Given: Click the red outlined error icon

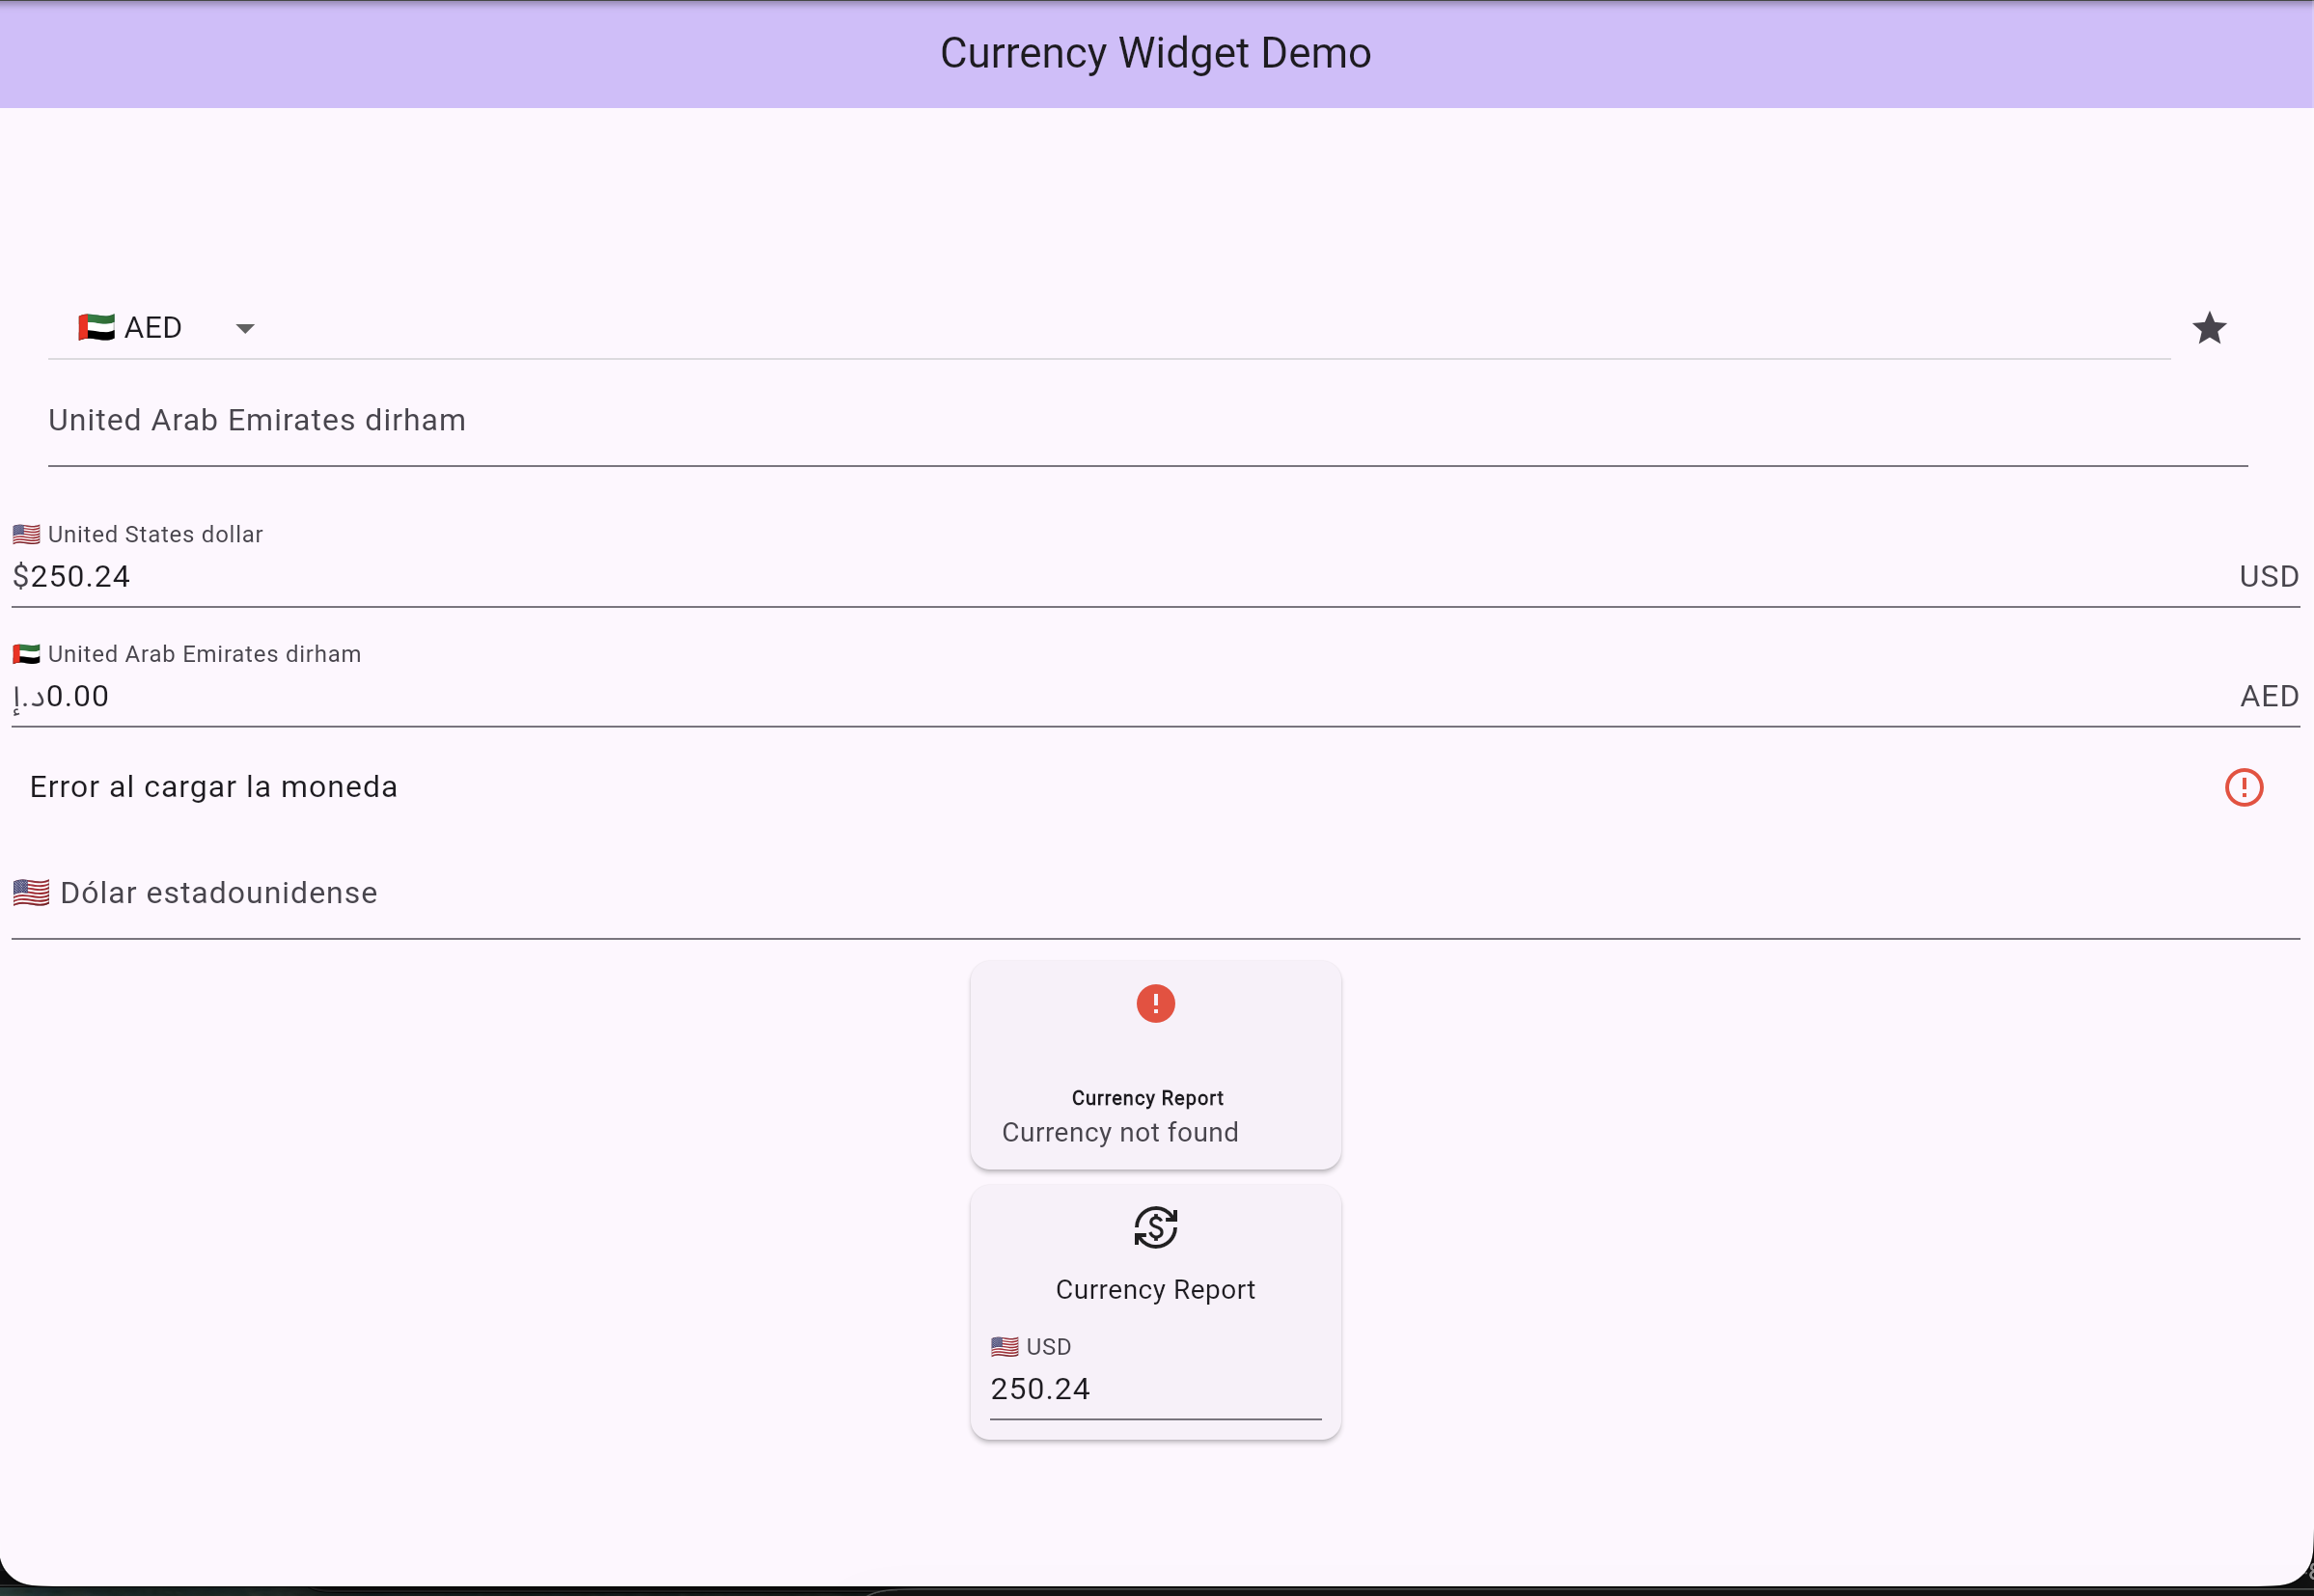Looking at the screenshot, I should [x=2243, y=787].
